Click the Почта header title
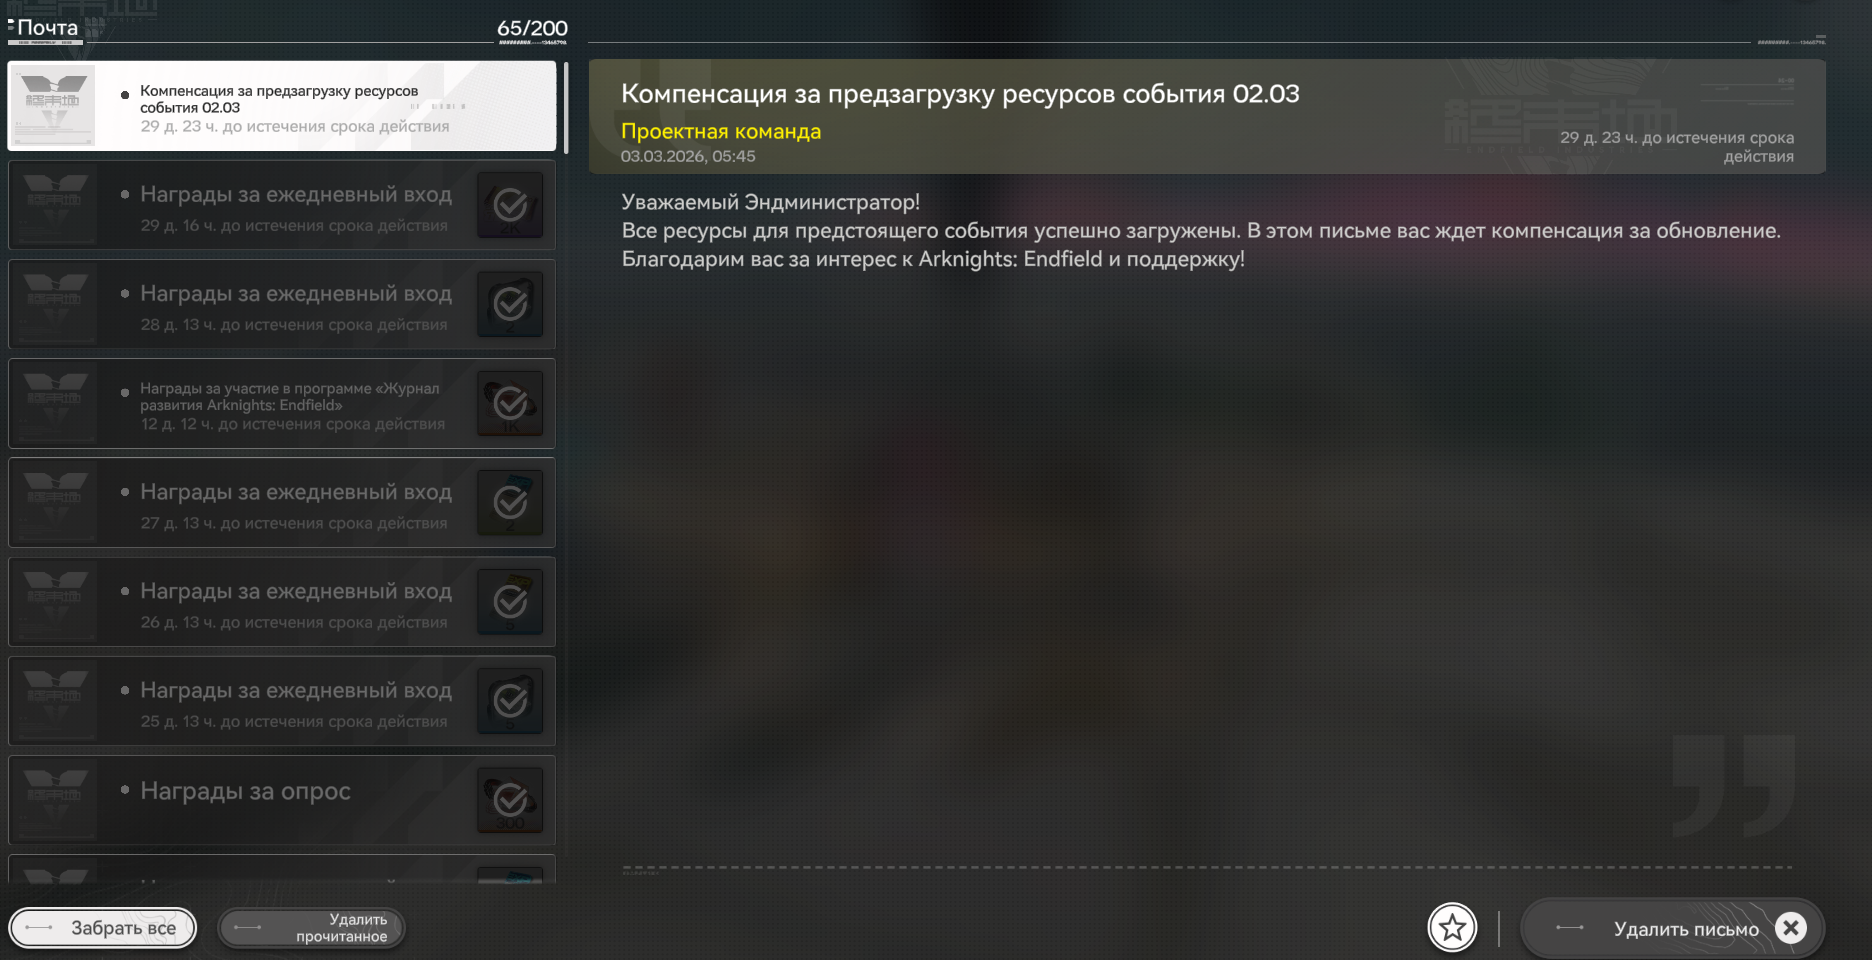1872x960 pixels. pos(47,28)
